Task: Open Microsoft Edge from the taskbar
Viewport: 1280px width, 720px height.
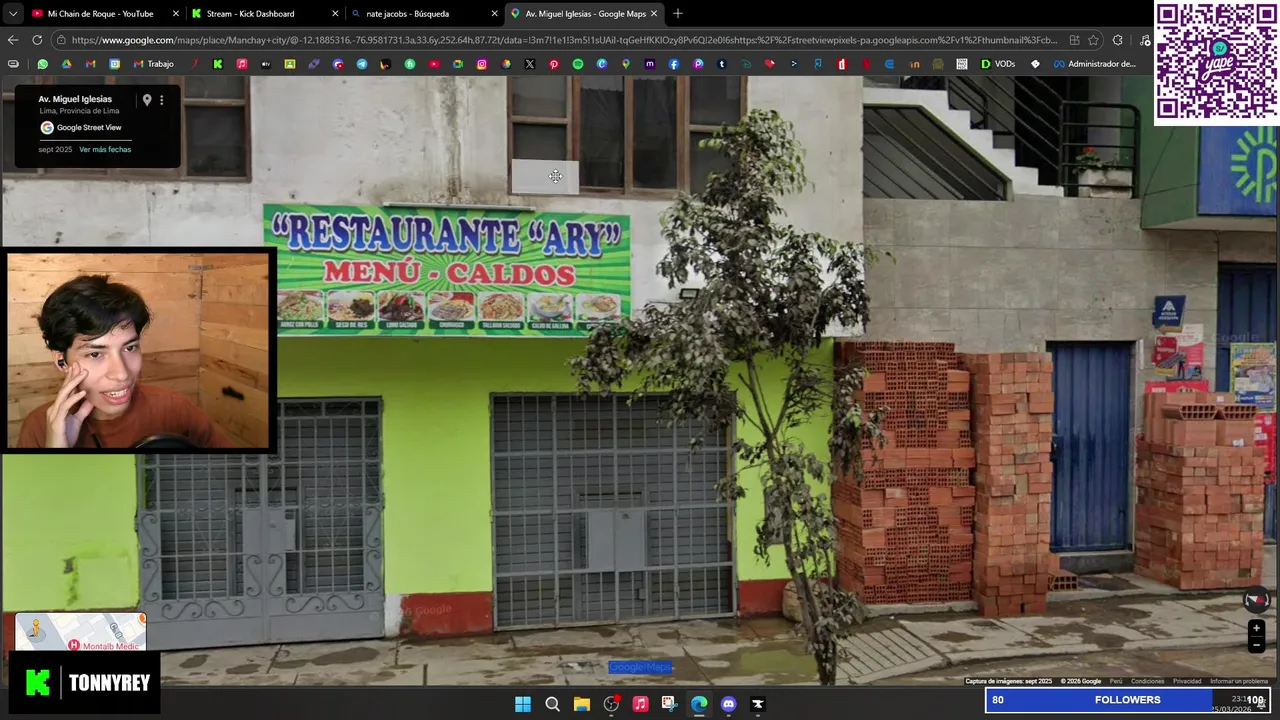Action: [699, 704]
